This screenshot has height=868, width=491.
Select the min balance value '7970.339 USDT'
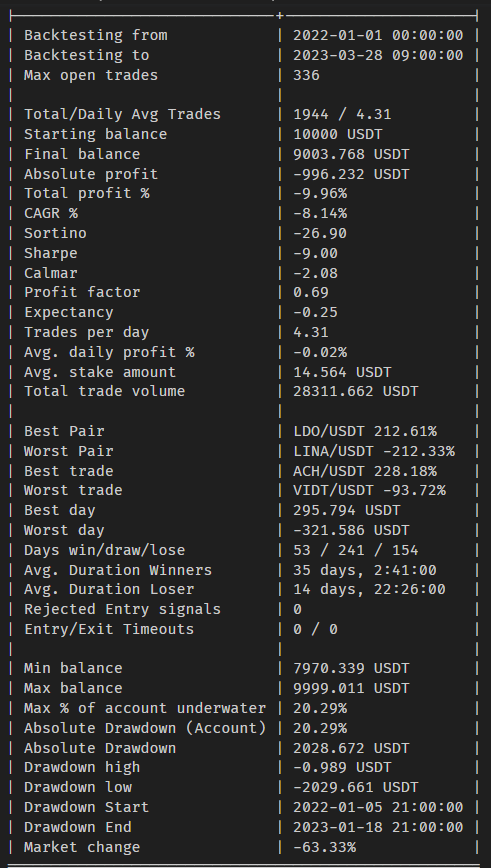click(x=351, y=669)
